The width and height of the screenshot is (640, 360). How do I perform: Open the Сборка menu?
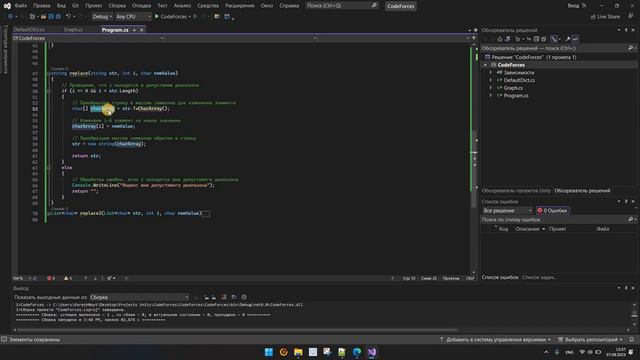tap(117, 6)
